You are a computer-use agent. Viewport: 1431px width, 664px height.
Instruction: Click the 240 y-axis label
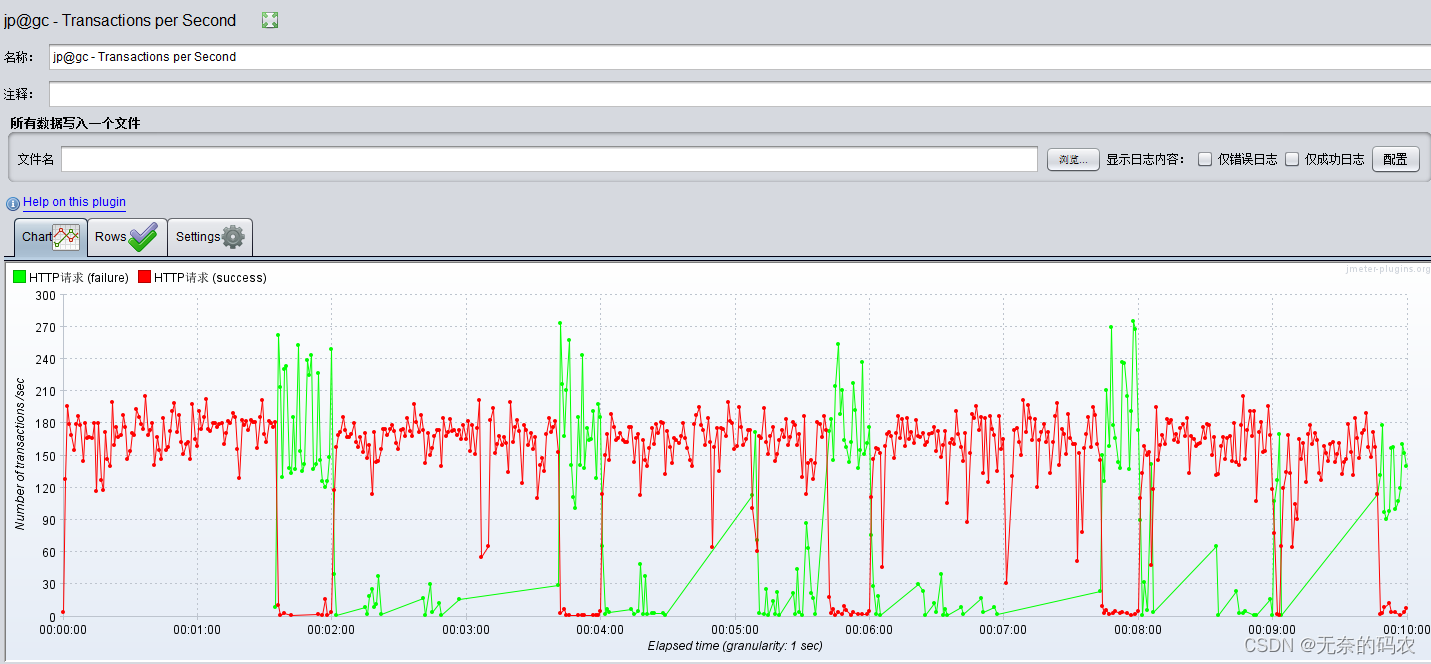pos(45,359)
